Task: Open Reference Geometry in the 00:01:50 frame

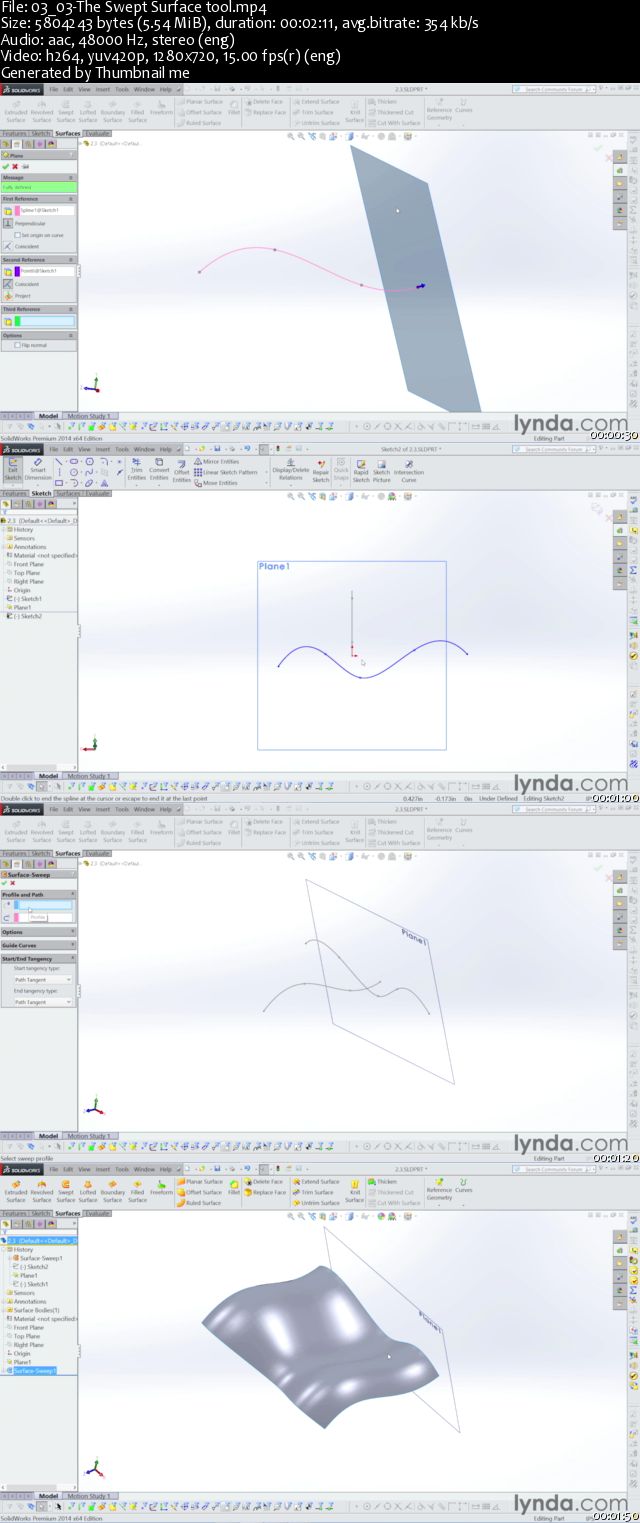Action: pos(439,1190)
